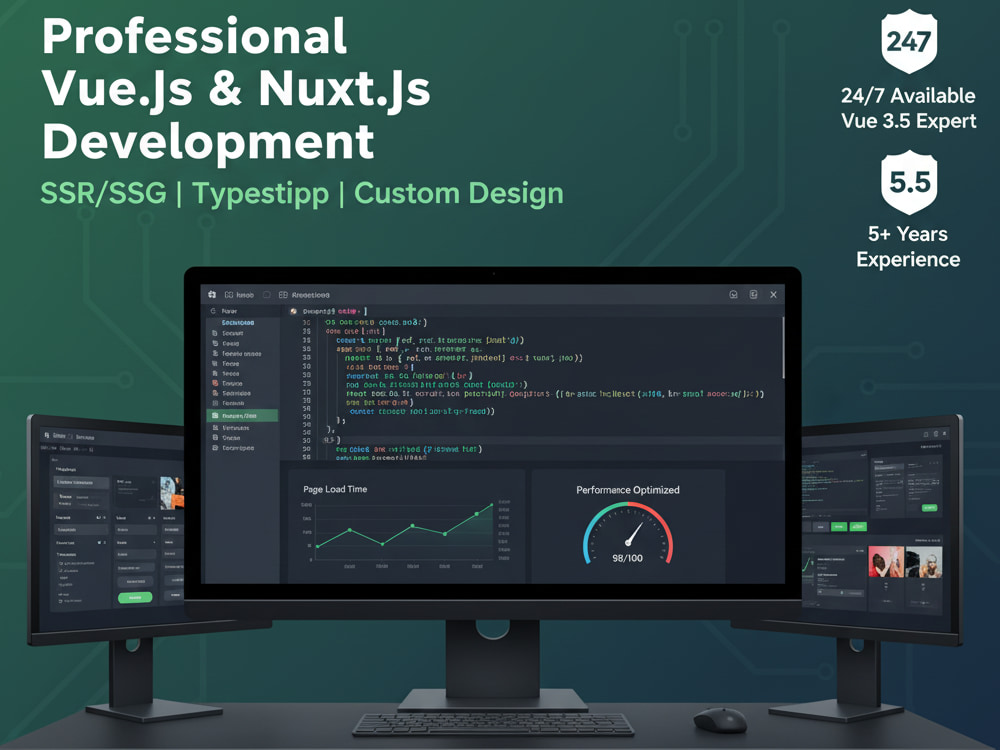Click the grey button beside the green buttons on right monitor
This screenshot has height=750, width=1000.
click(x=820, y=527)
